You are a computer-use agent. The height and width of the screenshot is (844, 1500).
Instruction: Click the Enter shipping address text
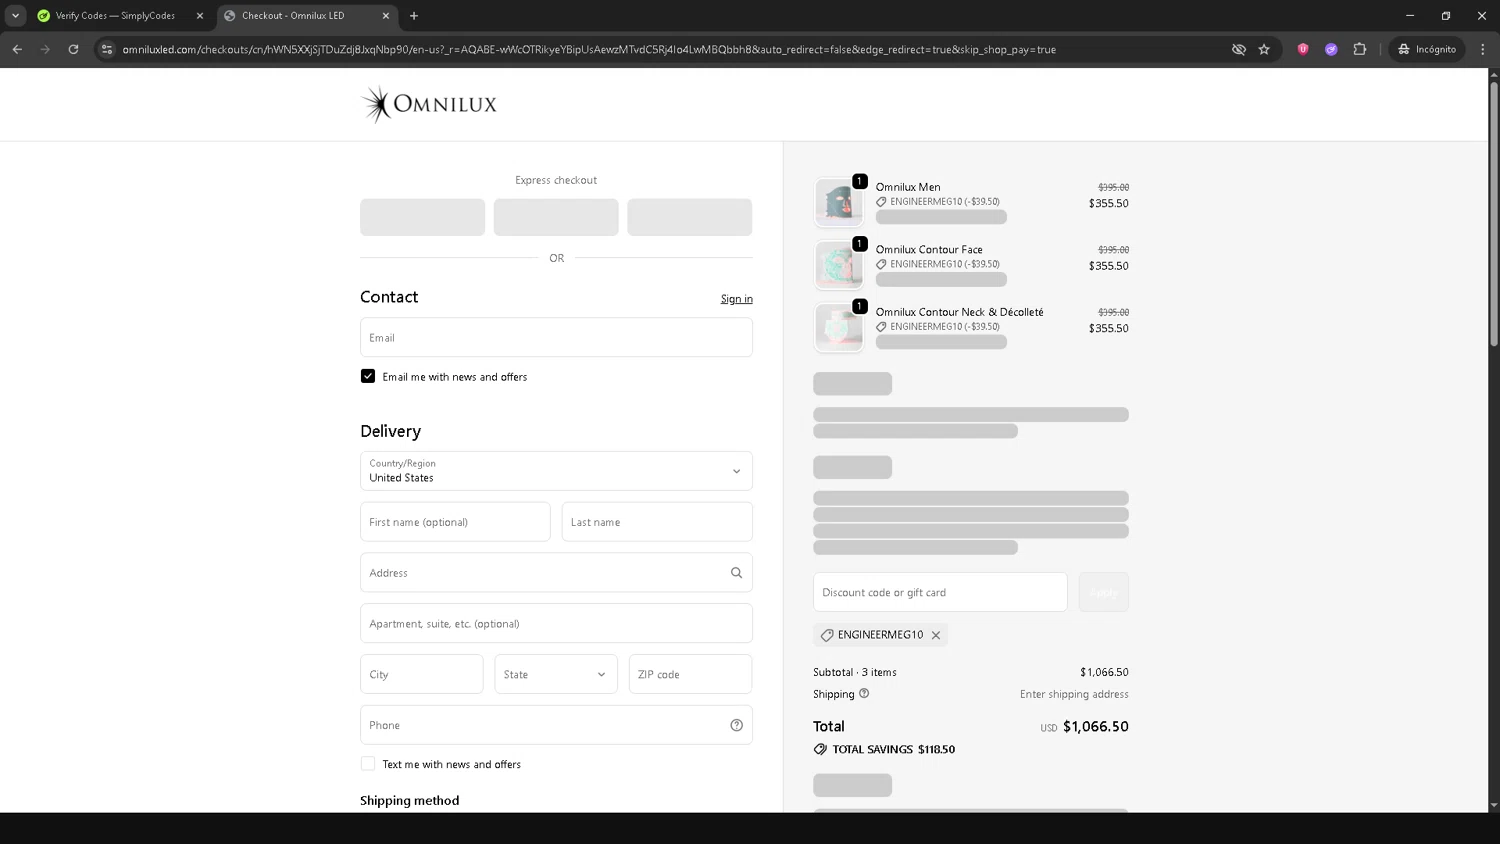click(x=1074, y=694)
